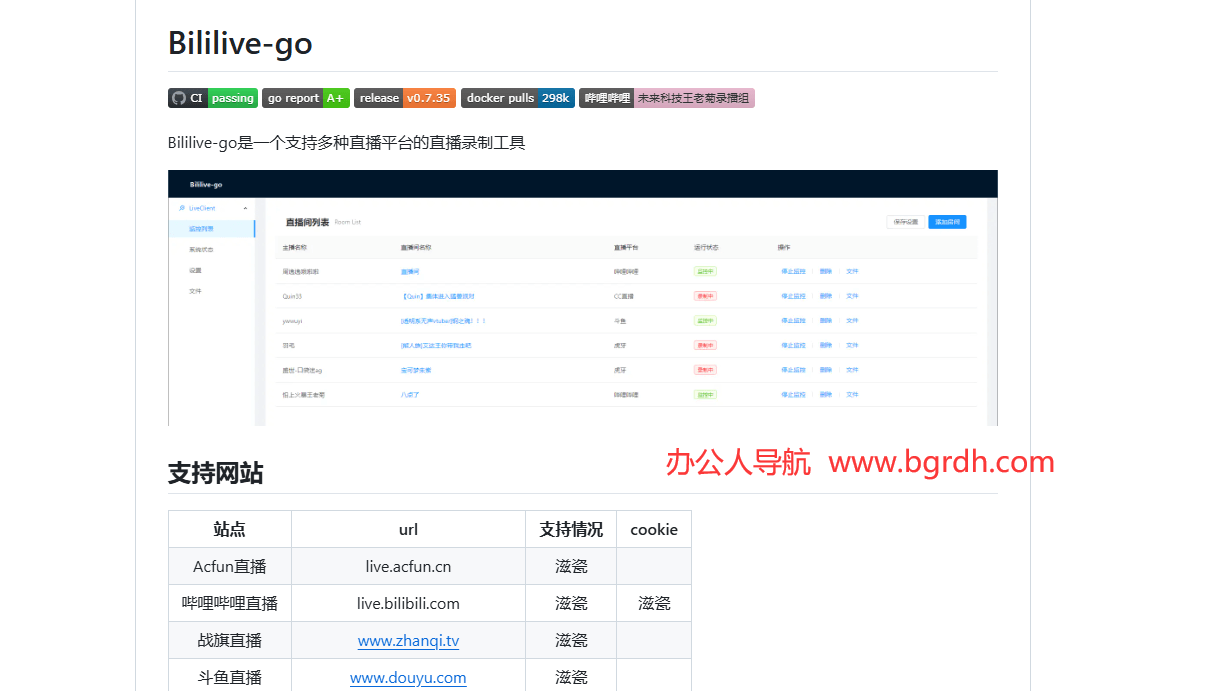
Task: Click the green 监控中 status tag
Action: [x=705, y=271]
